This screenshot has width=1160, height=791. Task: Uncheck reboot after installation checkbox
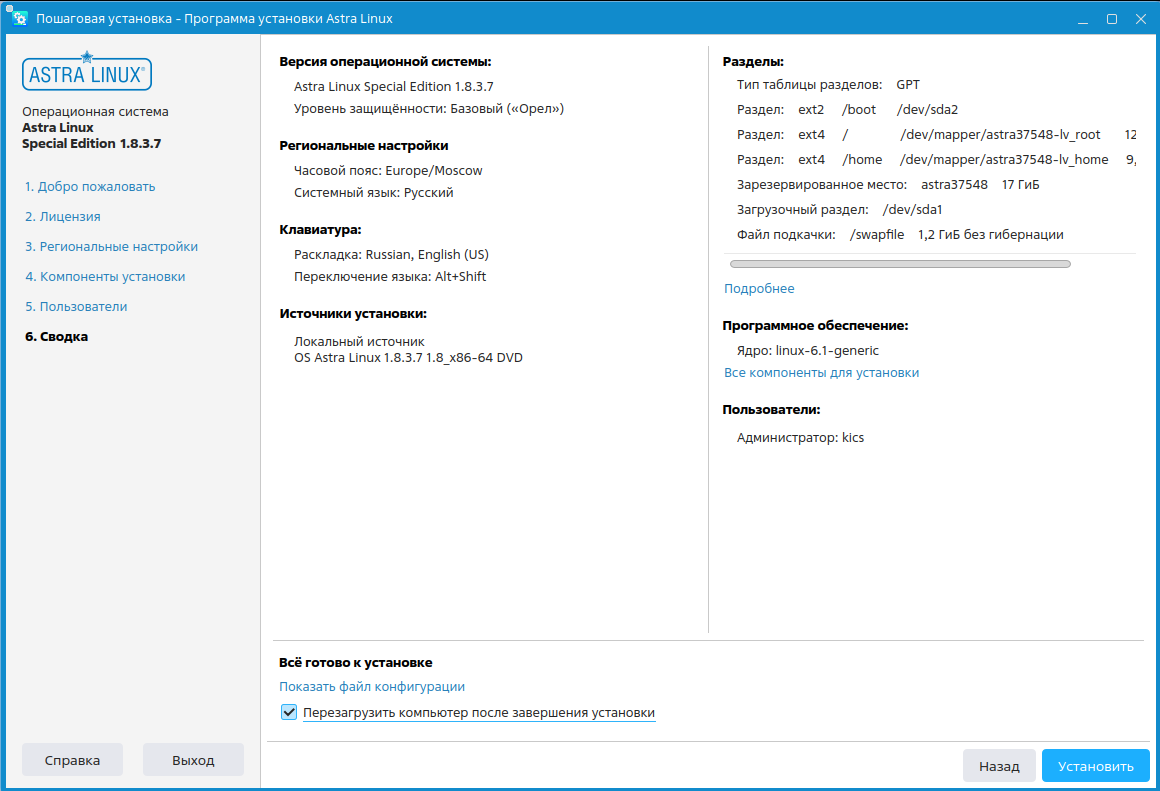click(289, 713)
